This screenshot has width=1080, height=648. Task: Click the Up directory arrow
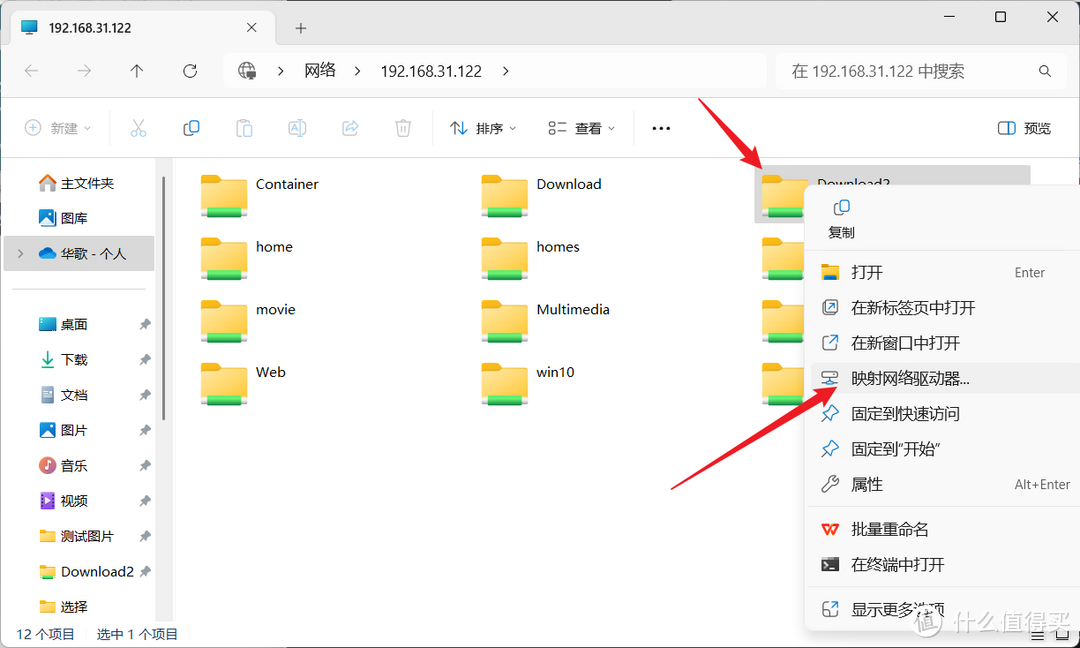coord(137,71)
